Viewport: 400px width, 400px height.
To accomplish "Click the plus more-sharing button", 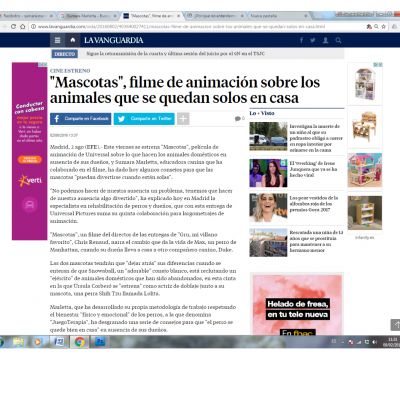I will (x=183, y=119).
